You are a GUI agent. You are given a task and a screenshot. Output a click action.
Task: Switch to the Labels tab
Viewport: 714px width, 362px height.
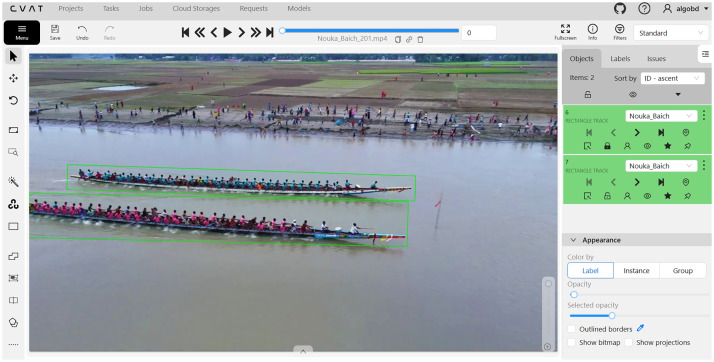[620, 58]
